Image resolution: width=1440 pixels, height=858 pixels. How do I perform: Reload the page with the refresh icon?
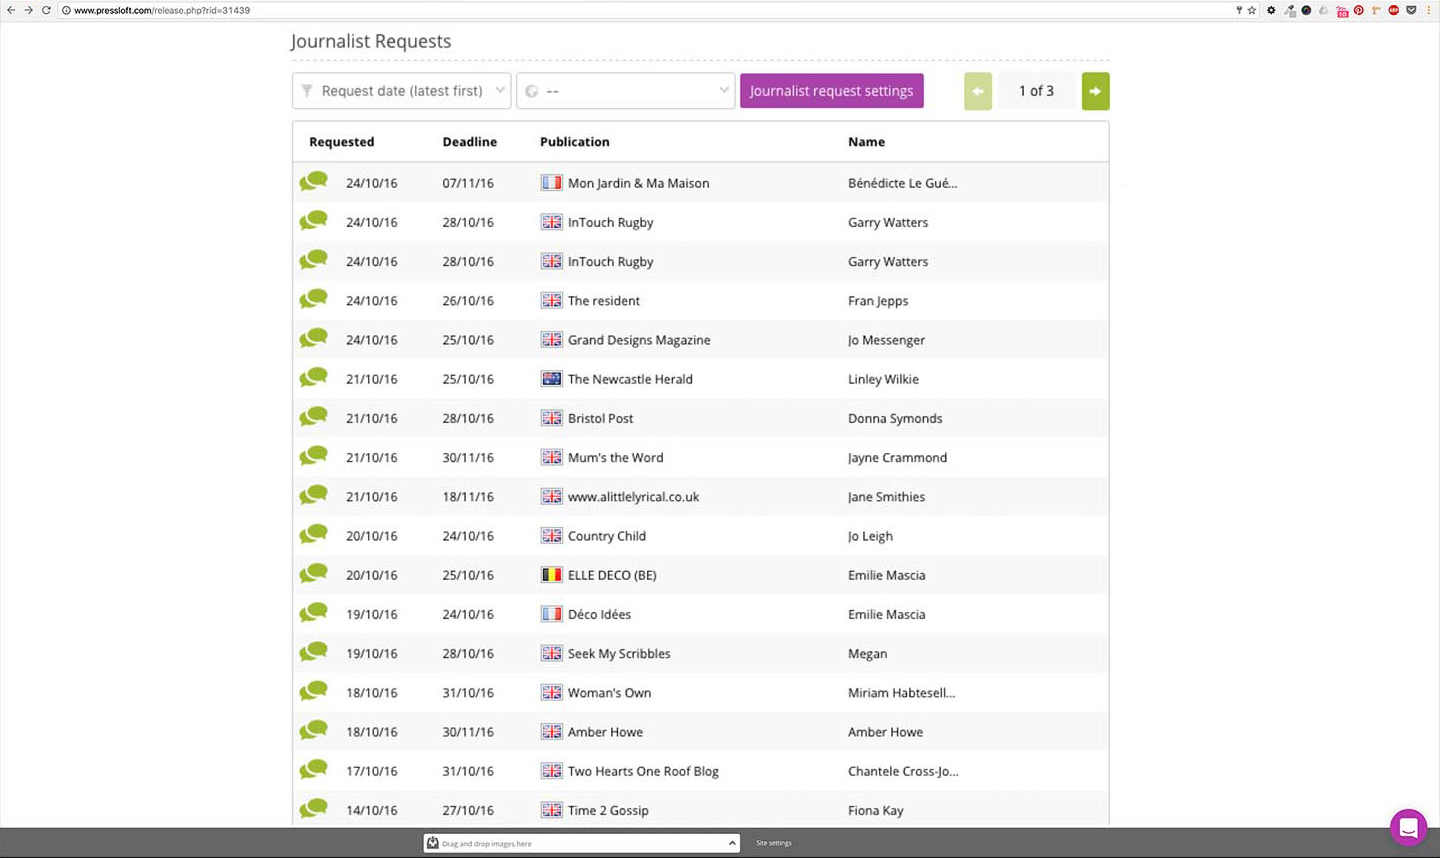coord(46,10)
